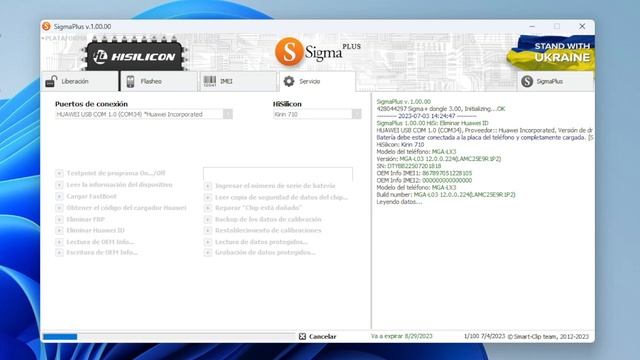The image size is (640, 360).
Task: Select the Servicio tab
Action: click(x=317, y=82)
